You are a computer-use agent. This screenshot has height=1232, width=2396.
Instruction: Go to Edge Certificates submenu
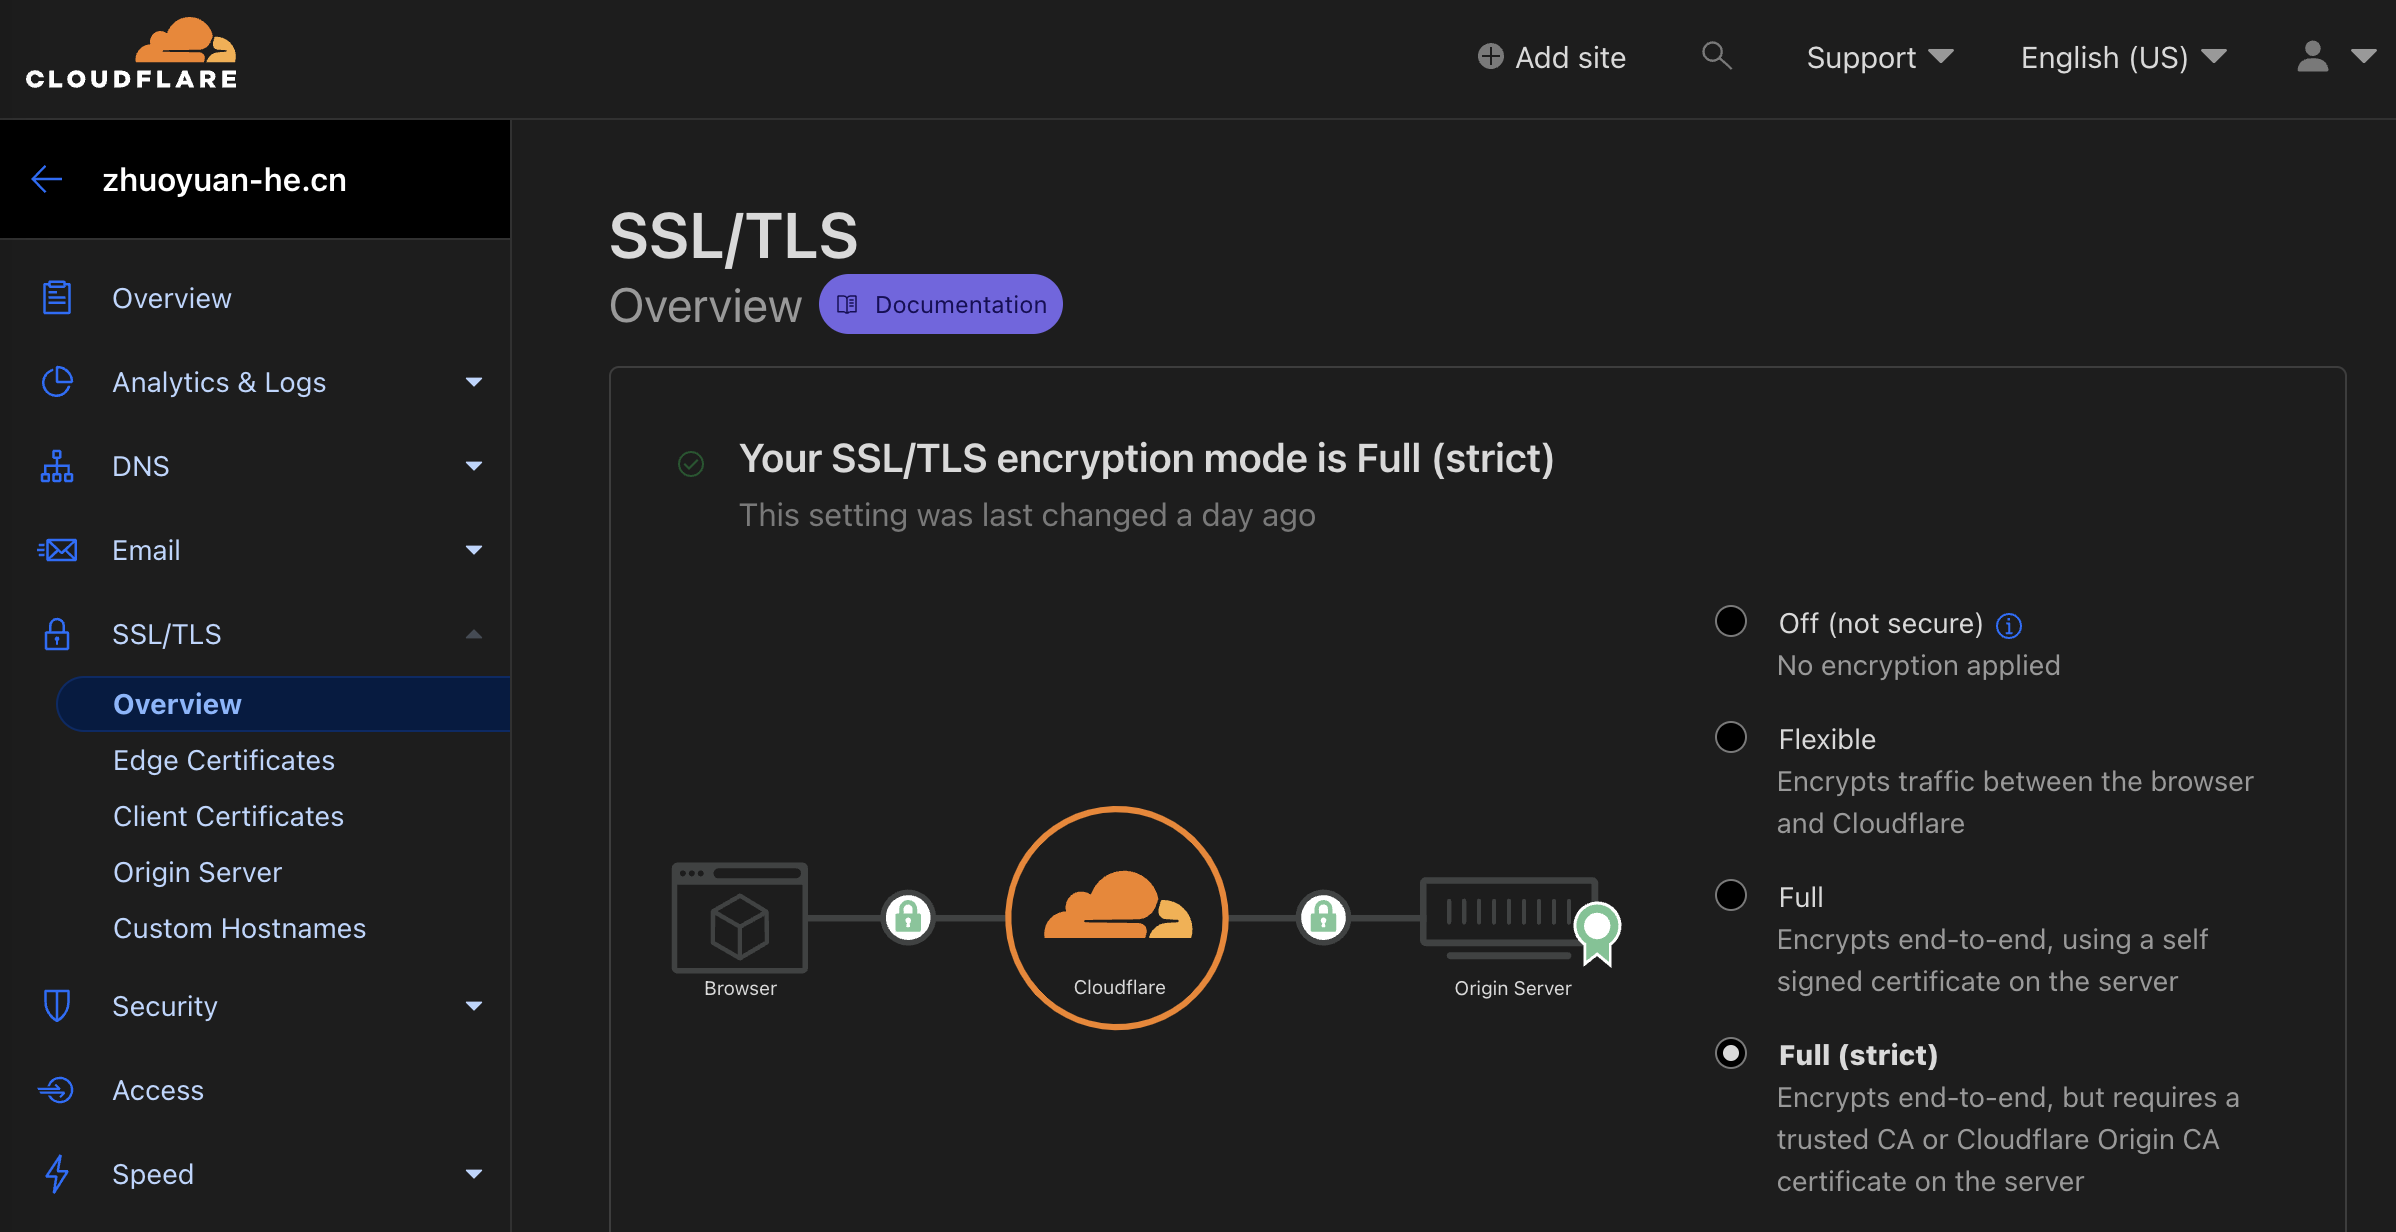[x=224, y=760]
